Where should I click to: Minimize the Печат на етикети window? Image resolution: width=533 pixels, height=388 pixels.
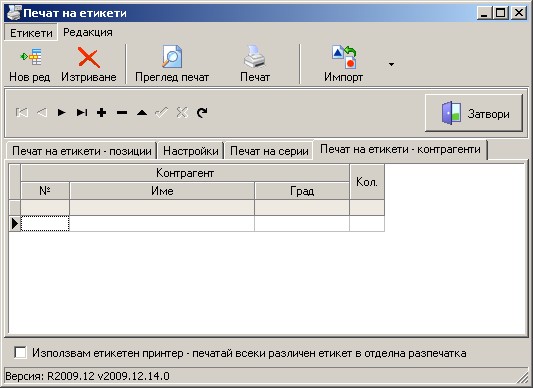pos(484,13)
